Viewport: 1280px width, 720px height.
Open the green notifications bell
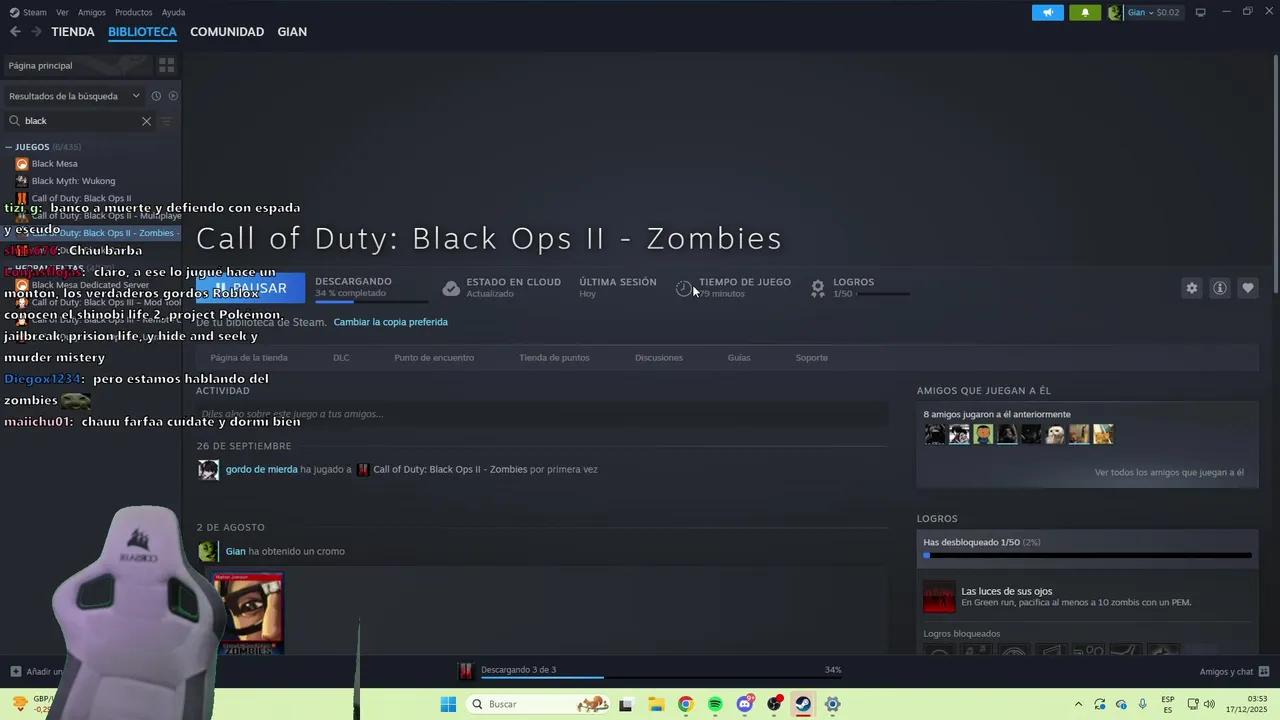pyautogui.click(x=1085, y=12)
